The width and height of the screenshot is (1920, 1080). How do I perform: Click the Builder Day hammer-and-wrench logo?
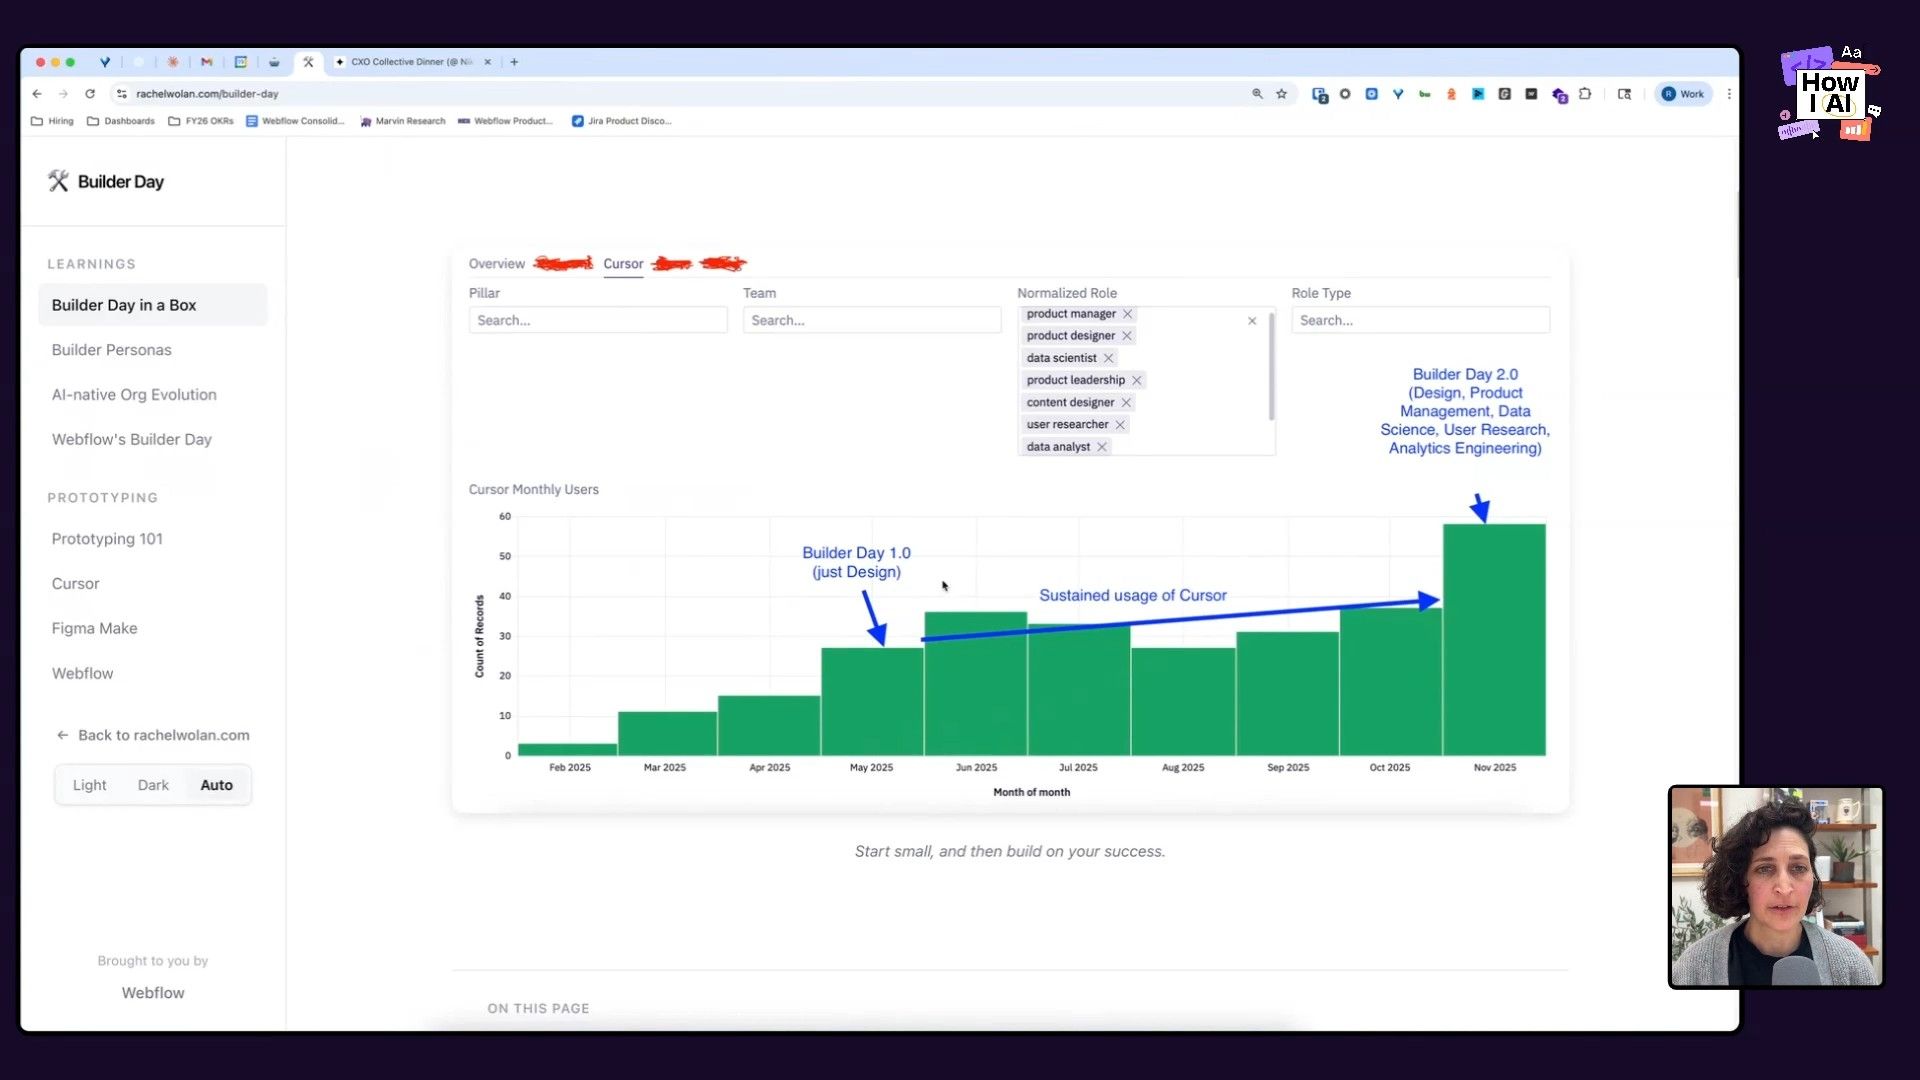58,181
